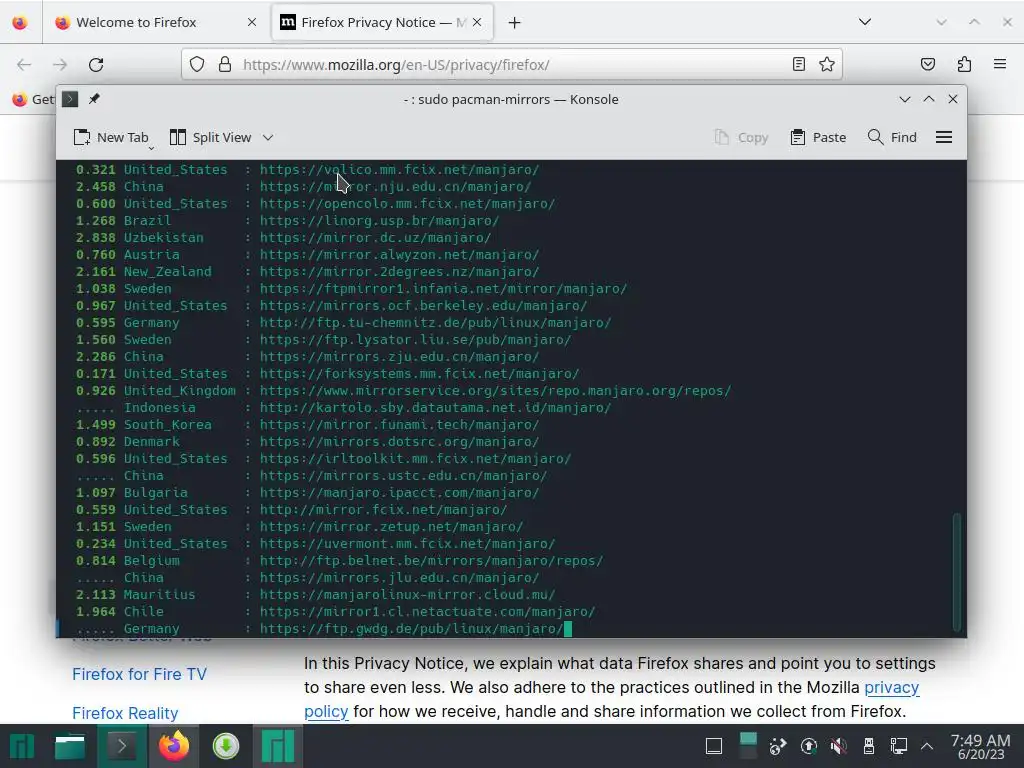Pin the Konsole window on all desktops
1024x768 pixels.
pos(94,99)
